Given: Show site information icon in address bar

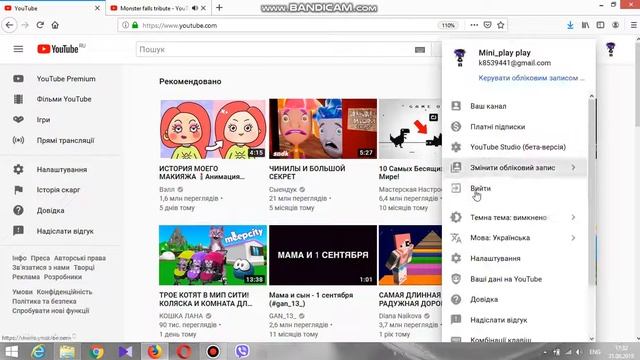Looking at the screenshot, I should pos(125,25).
